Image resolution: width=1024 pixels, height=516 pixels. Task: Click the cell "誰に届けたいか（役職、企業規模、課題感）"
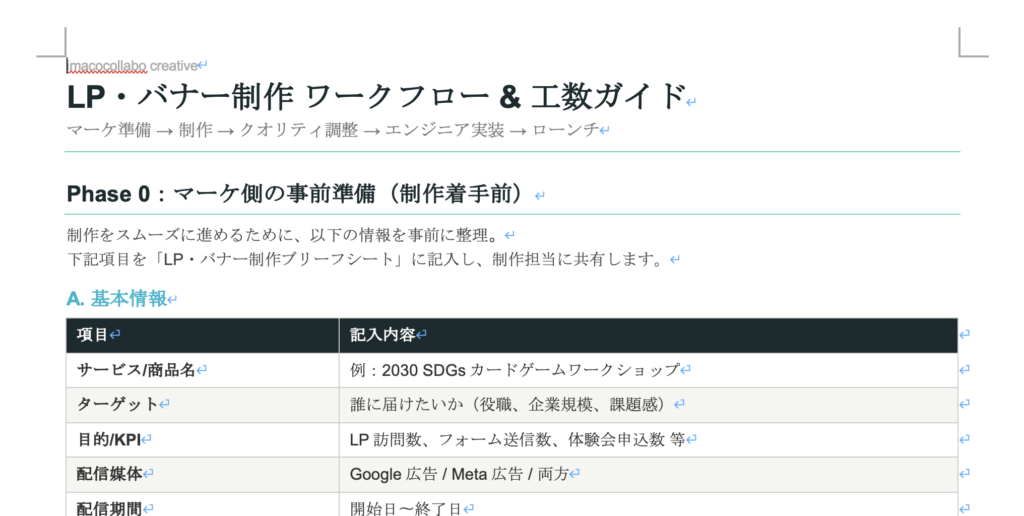coord(510,404)
